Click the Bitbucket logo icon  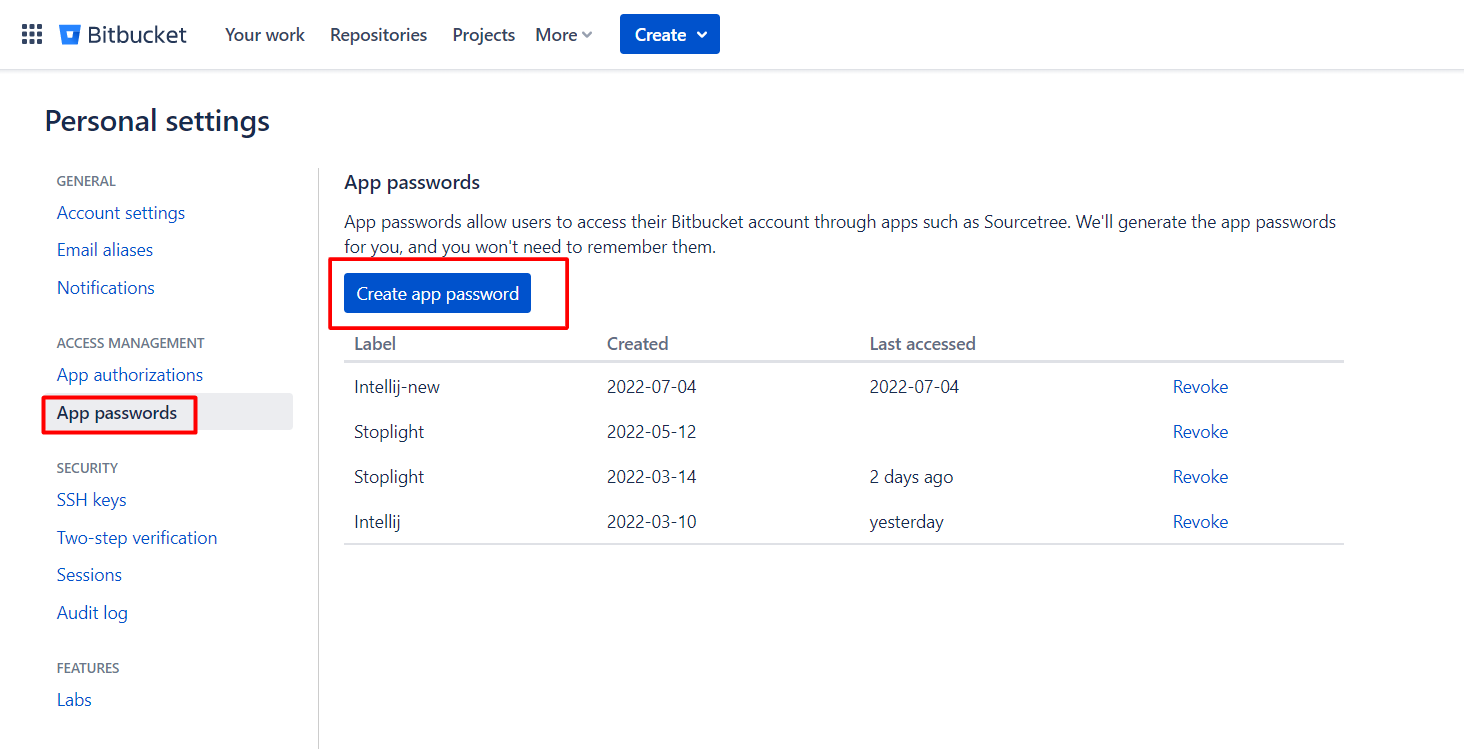pos(69,35)
